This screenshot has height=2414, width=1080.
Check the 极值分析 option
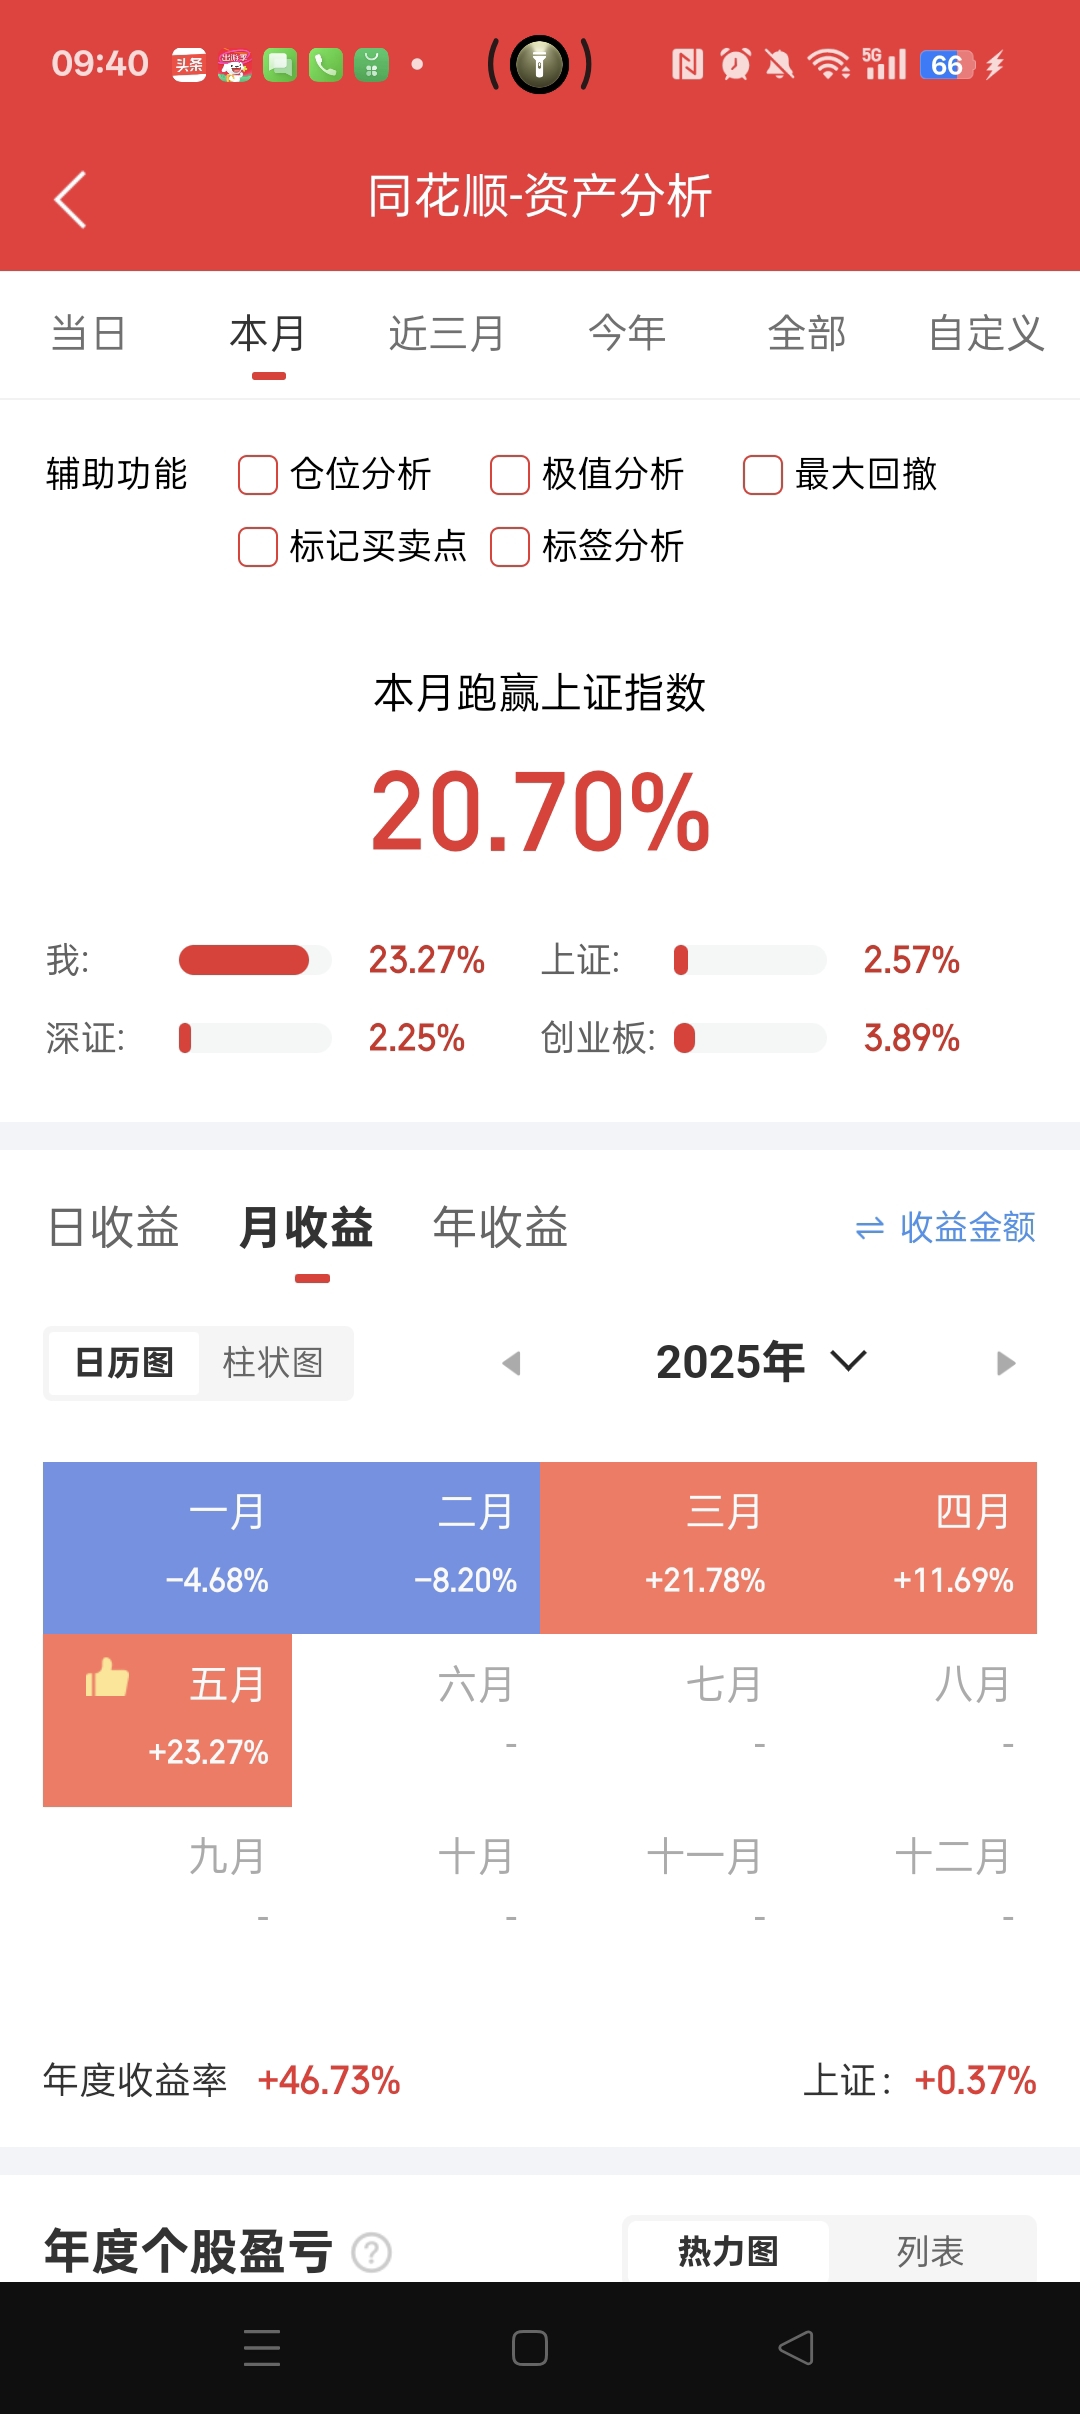pos(510,475)
